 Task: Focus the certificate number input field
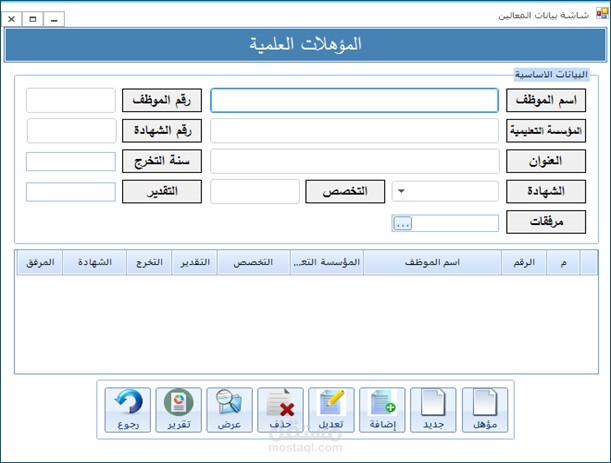click(x=72, y=131)
